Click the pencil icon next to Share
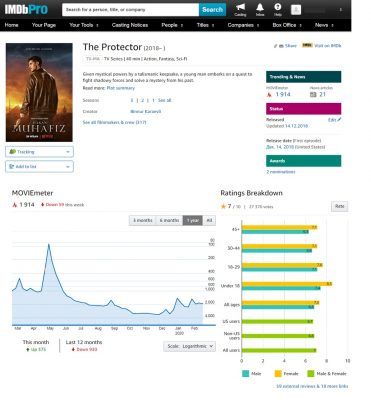This screenshot has height=400, width=371. [275, 46]
